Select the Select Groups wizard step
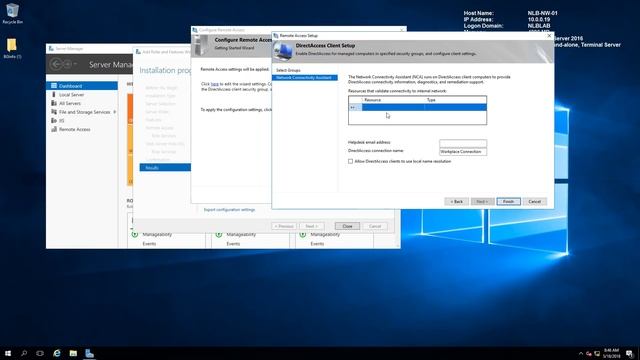Screen dimensions: 640x360 tap(288, 70)
